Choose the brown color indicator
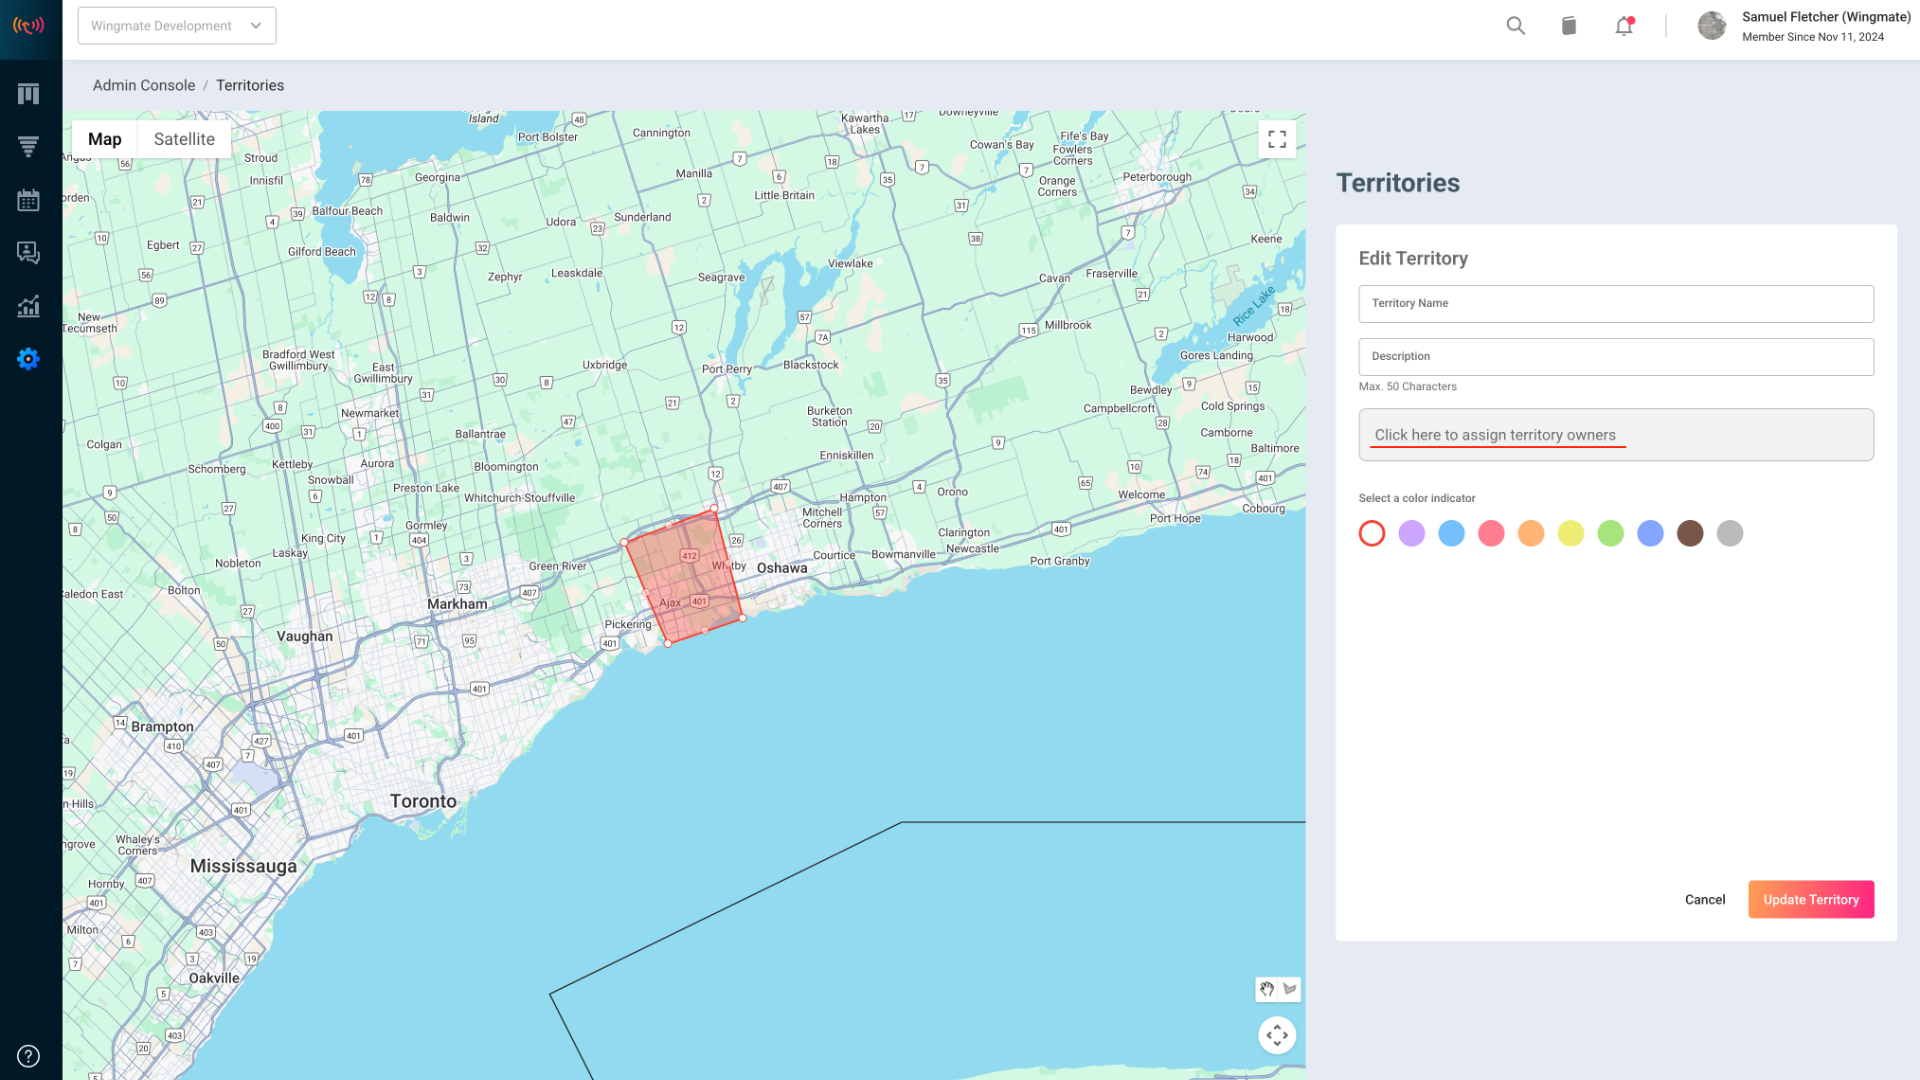This screenshot has height=1080, width=1920. (1690, 533)
